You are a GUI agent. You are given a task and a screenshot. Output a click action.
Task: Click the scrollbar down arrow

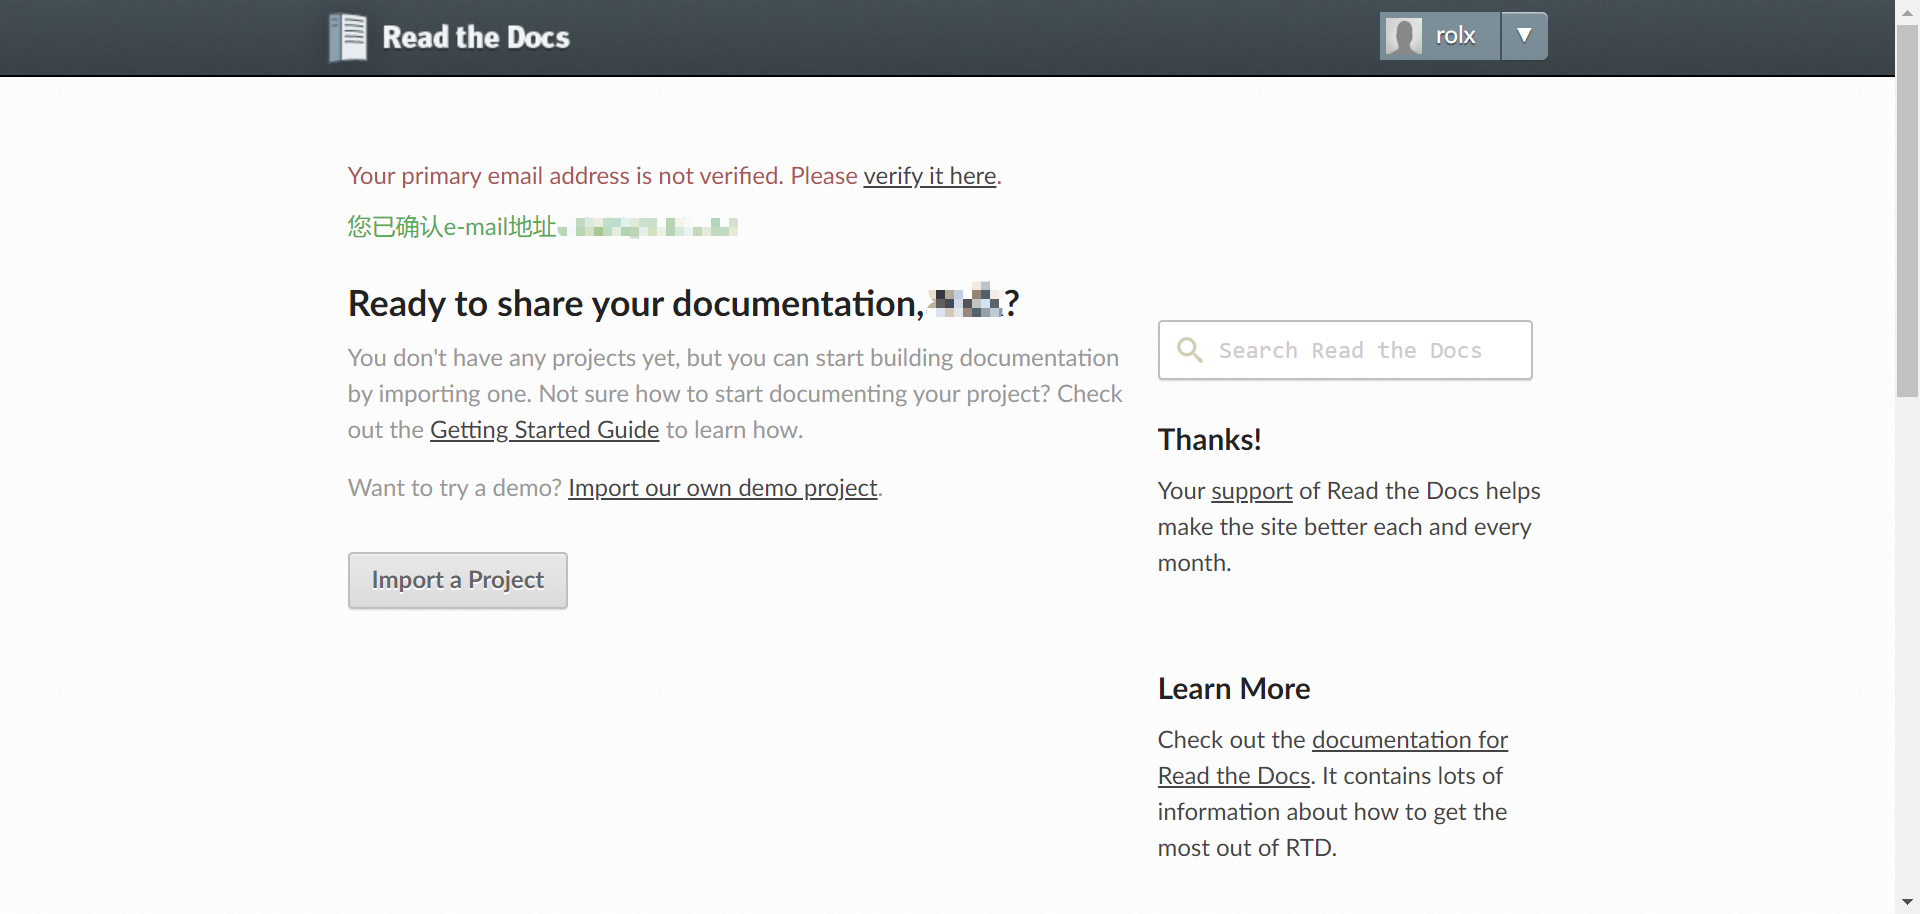(1907, 903)
